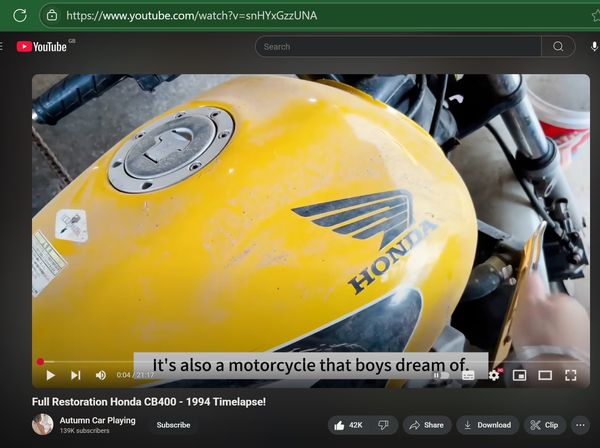Screen dimensions: 600x448
Task: Switch to miniplayer mode
Action: coord(519,375)
